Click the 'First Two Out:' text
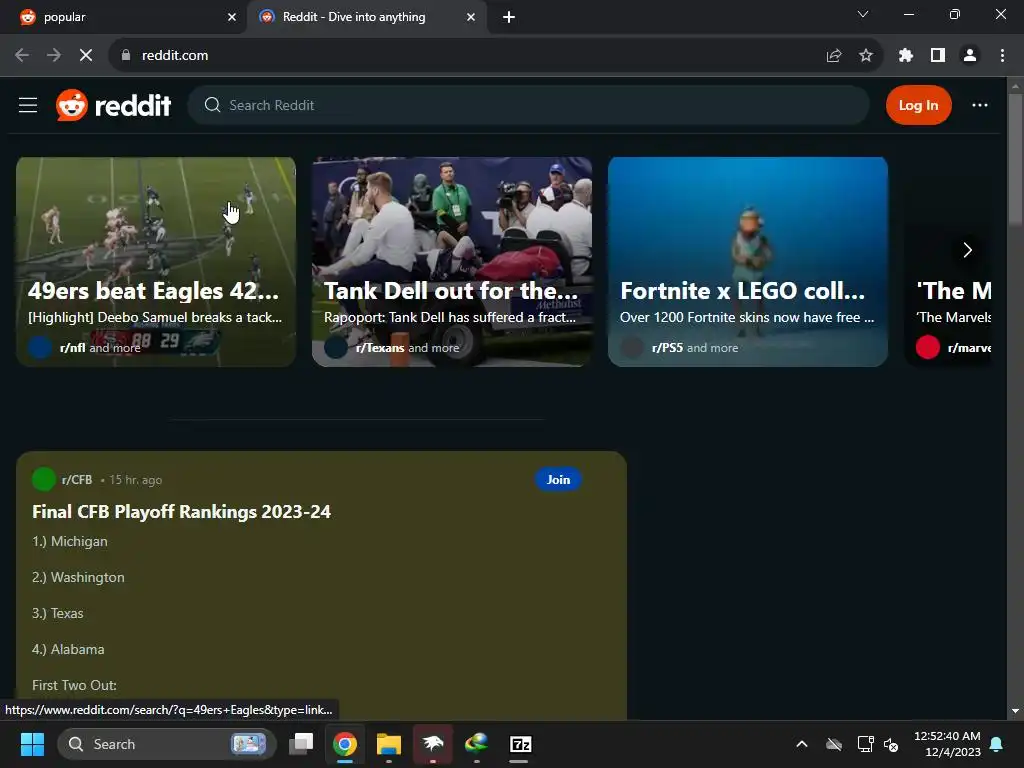Image resolution: width=1024 pixels, height=768 pixels. pyautogui.click(x=74, y=685)
